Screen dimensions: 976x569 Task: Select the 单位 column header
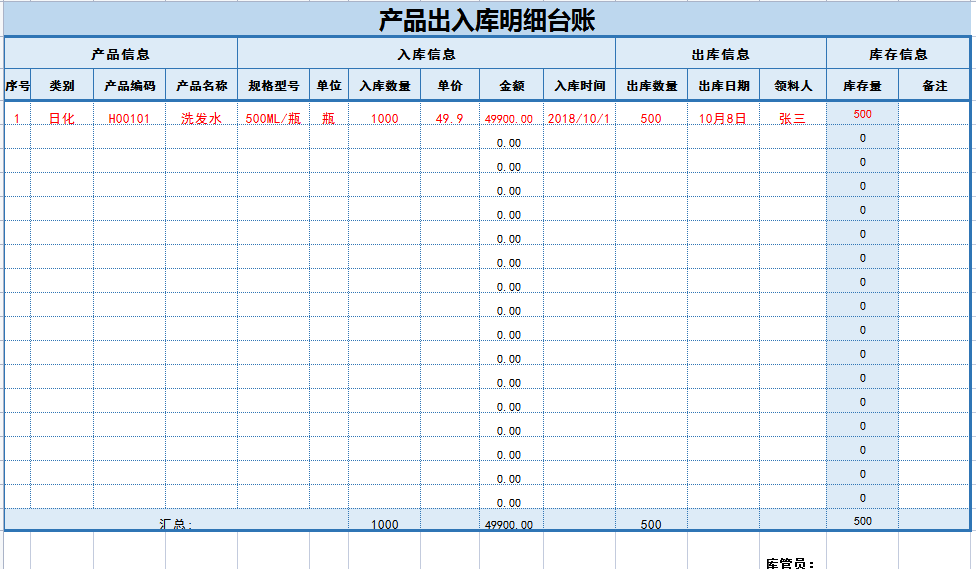coord(329,85)
